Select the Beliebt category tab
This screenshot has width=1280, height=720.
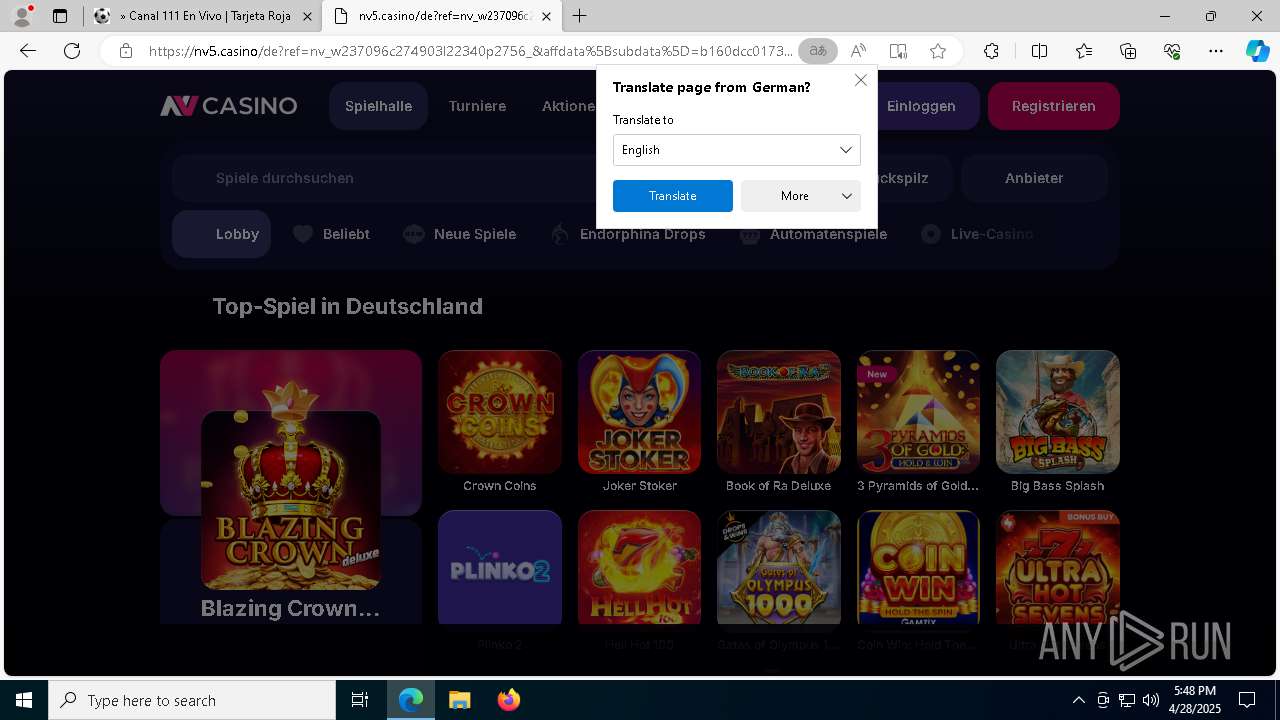click(x=331, y=234)
